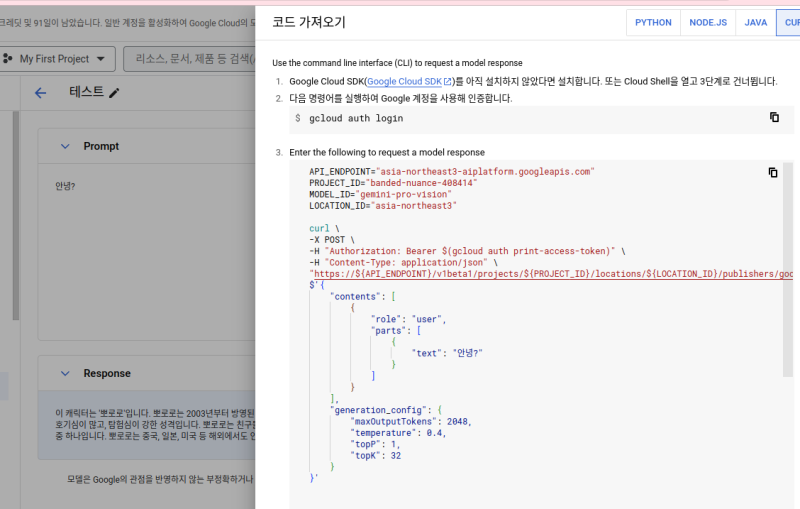This screenshot has height=509, width=800.
Task: Copy the curl request code block
Action: click(773, 172)
